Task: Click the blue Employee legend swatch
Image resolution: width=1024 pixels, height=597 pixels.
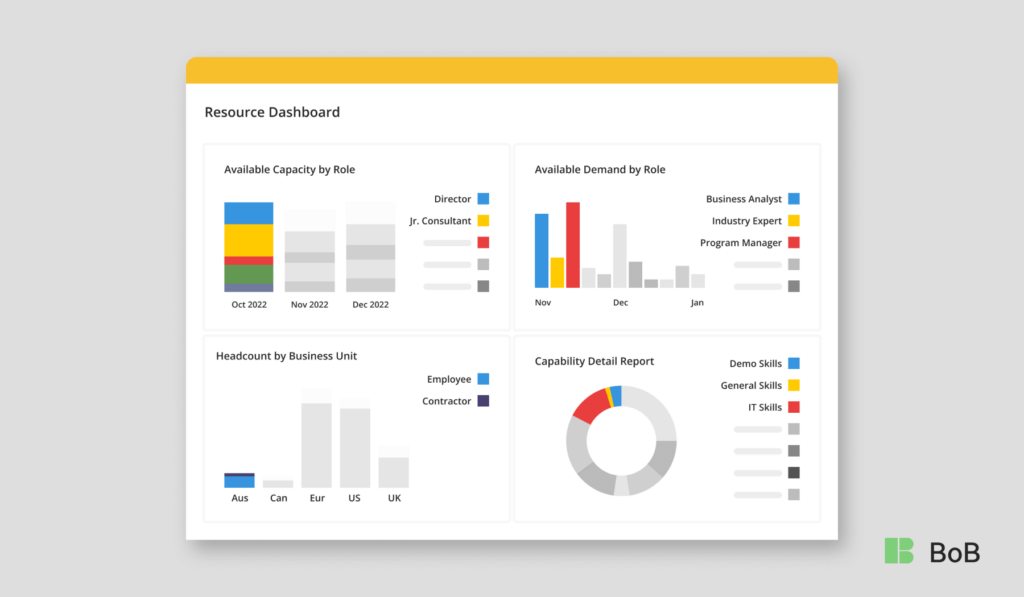Action: 483,379
